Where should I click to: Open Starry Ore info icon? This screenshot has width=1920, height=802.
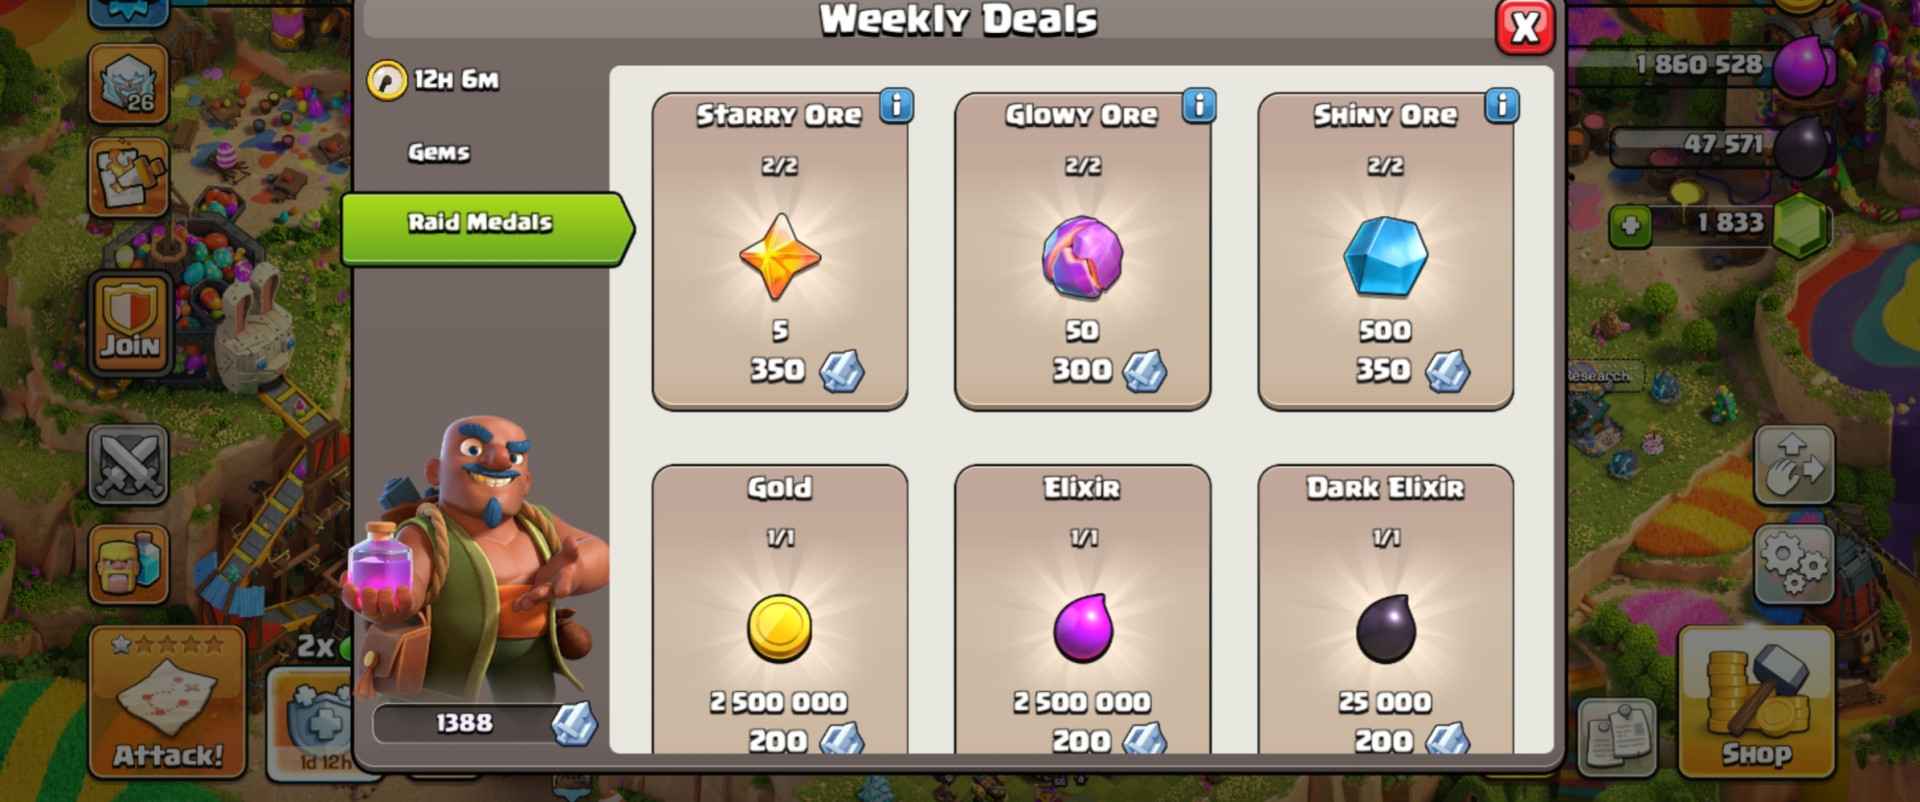(896, 105)
